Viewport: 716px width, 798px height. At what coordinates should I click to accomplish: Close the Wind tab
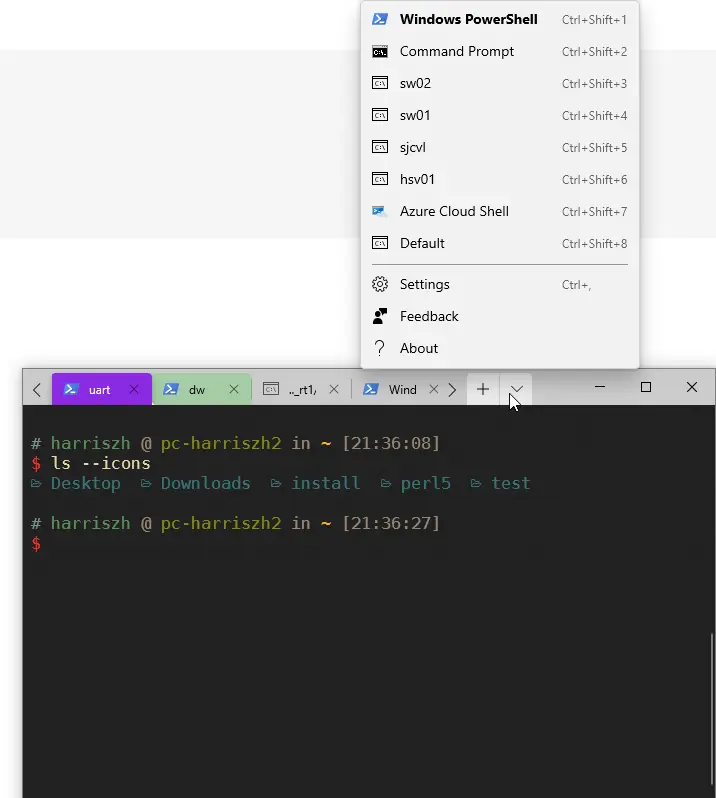(x=434, y=389)
